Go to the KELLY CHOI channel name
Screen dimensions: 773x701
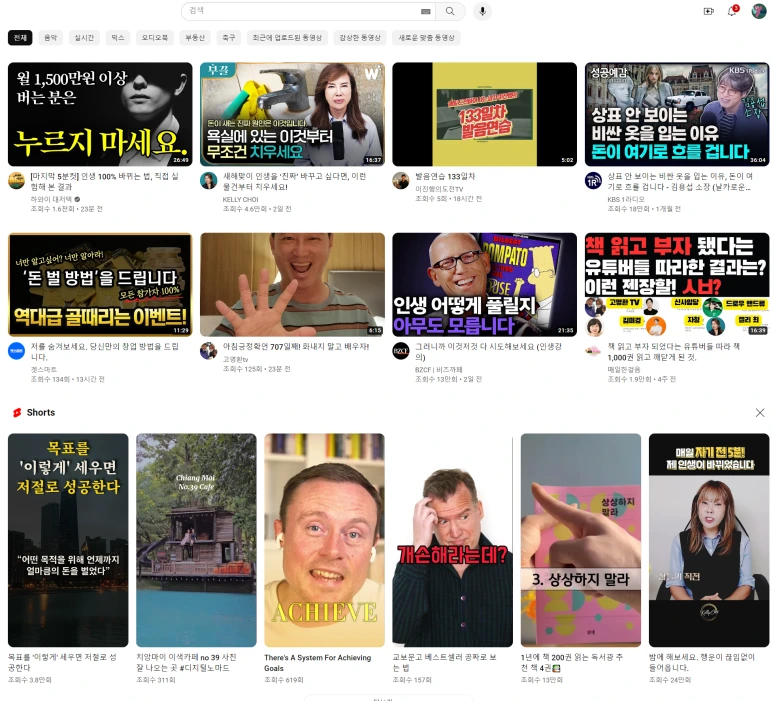[240, 200]
